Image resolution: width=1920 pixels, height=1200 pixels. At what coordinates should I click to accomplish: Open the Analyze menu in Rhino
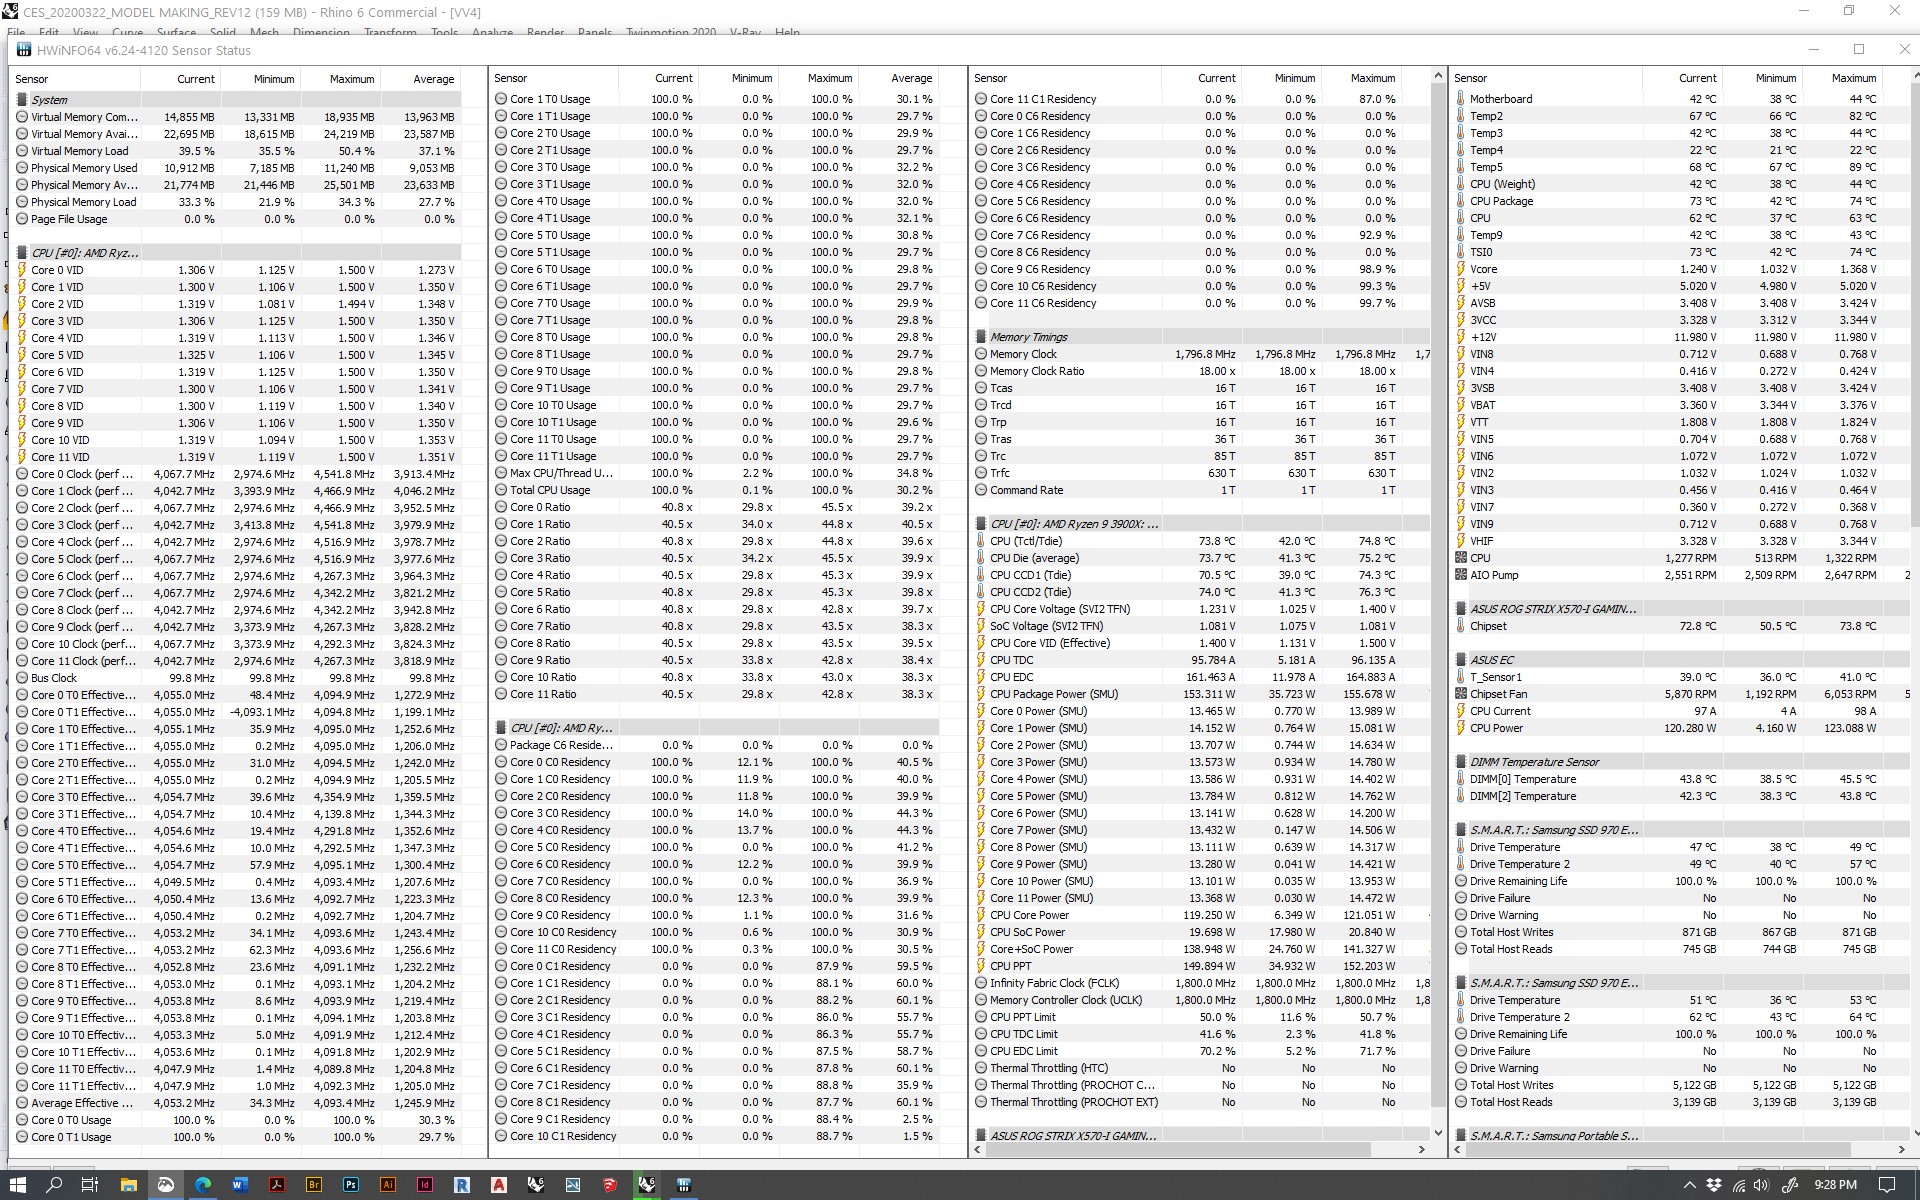492,32
